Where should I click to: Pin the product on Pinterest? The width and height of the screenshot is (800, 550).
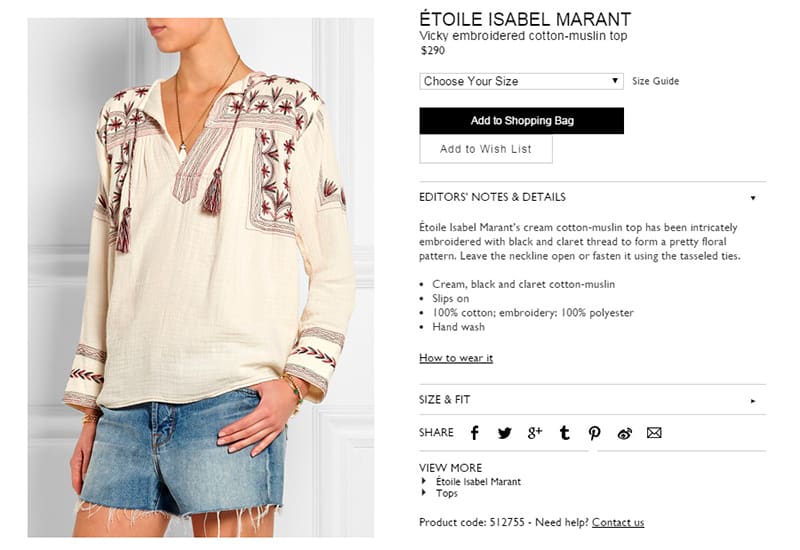[594, 433]
